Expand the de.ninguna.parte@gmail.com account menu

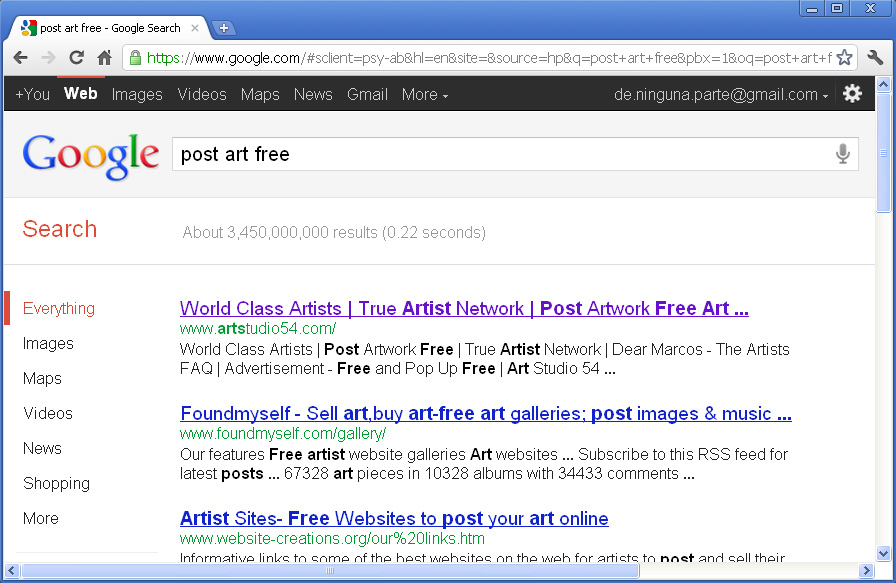721,94
